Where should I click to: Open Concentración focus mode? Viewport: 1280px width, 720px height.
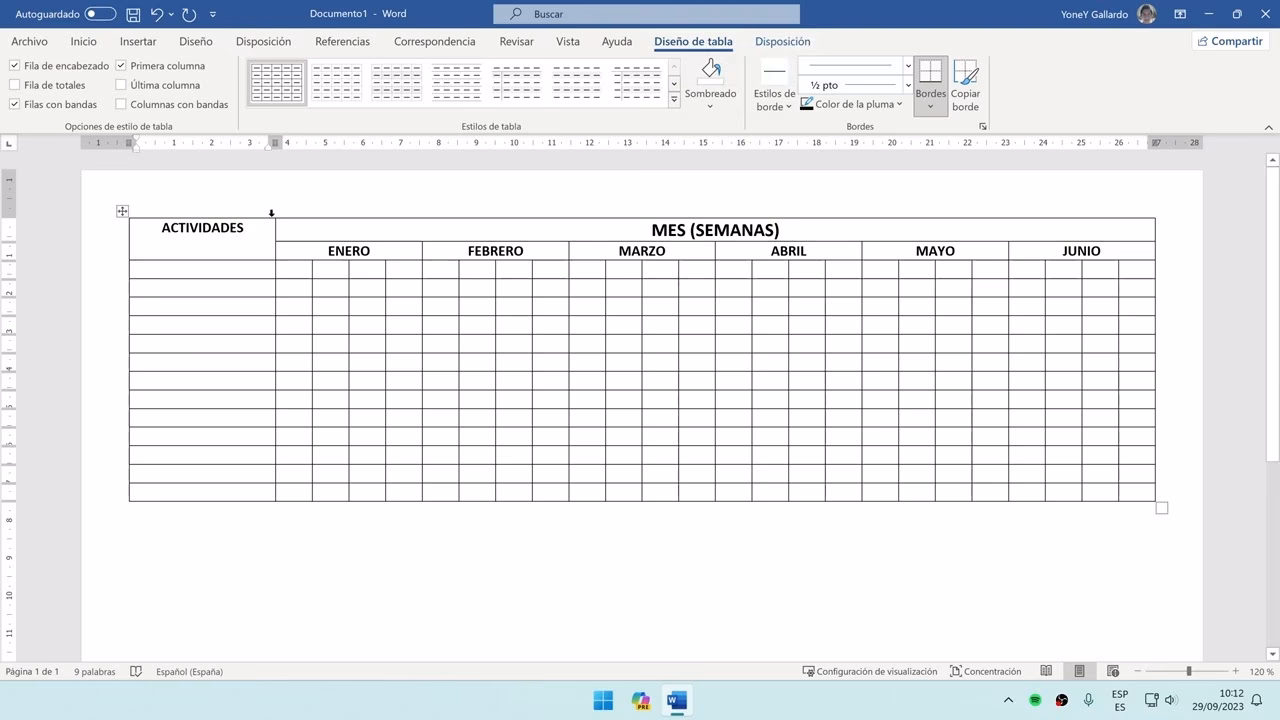point(986,671)
